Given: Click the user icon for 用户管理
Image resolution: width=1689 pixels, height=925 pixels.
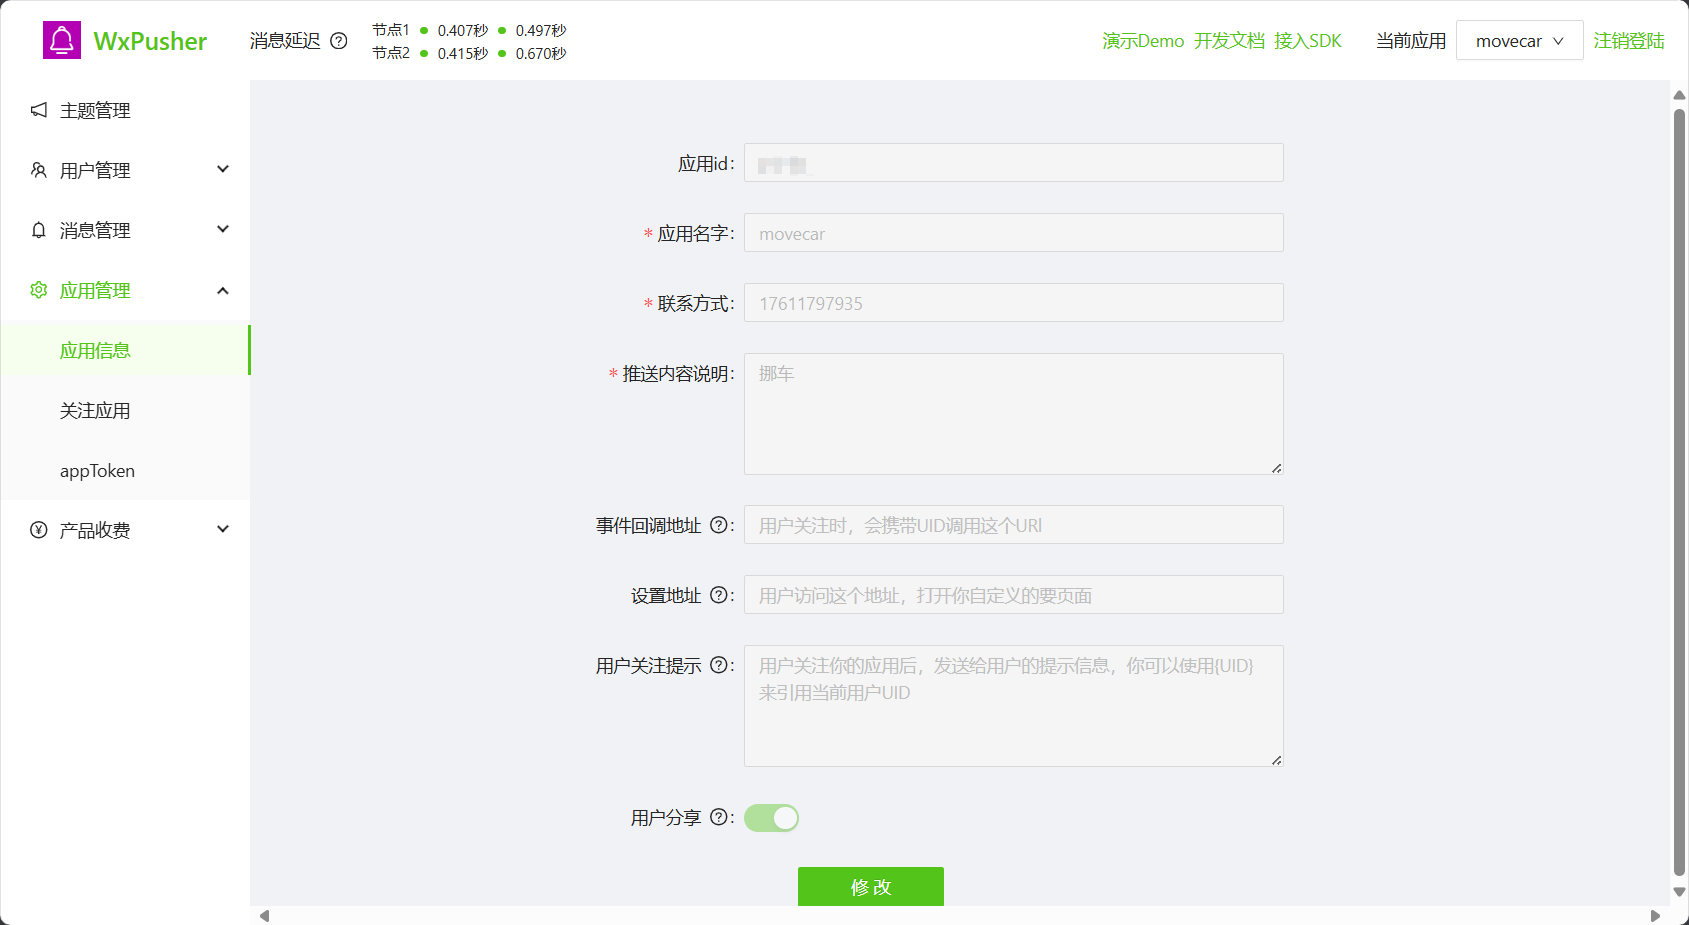Looking at the screenshot, I should click(x=39, y=170).
